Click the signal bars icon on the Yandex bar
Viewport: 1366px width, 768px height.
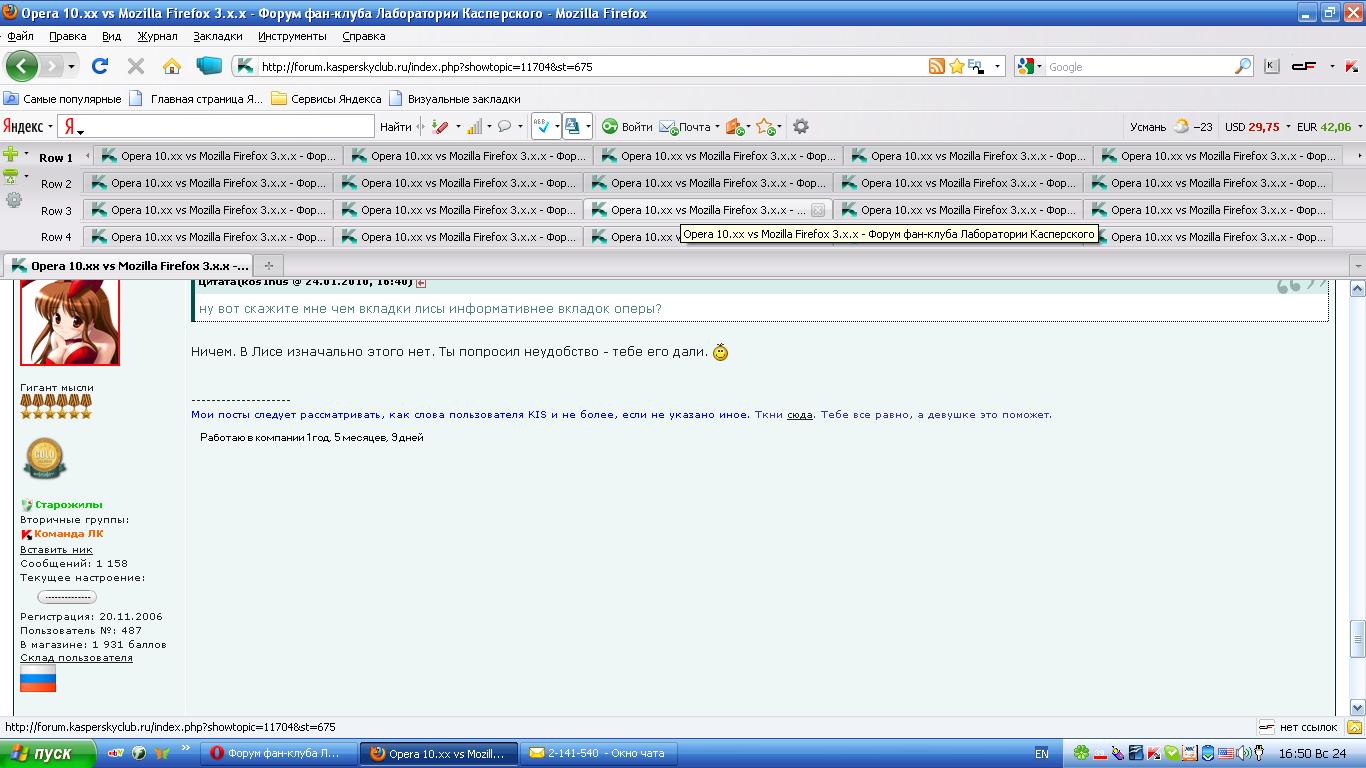(x=474, y=127)
